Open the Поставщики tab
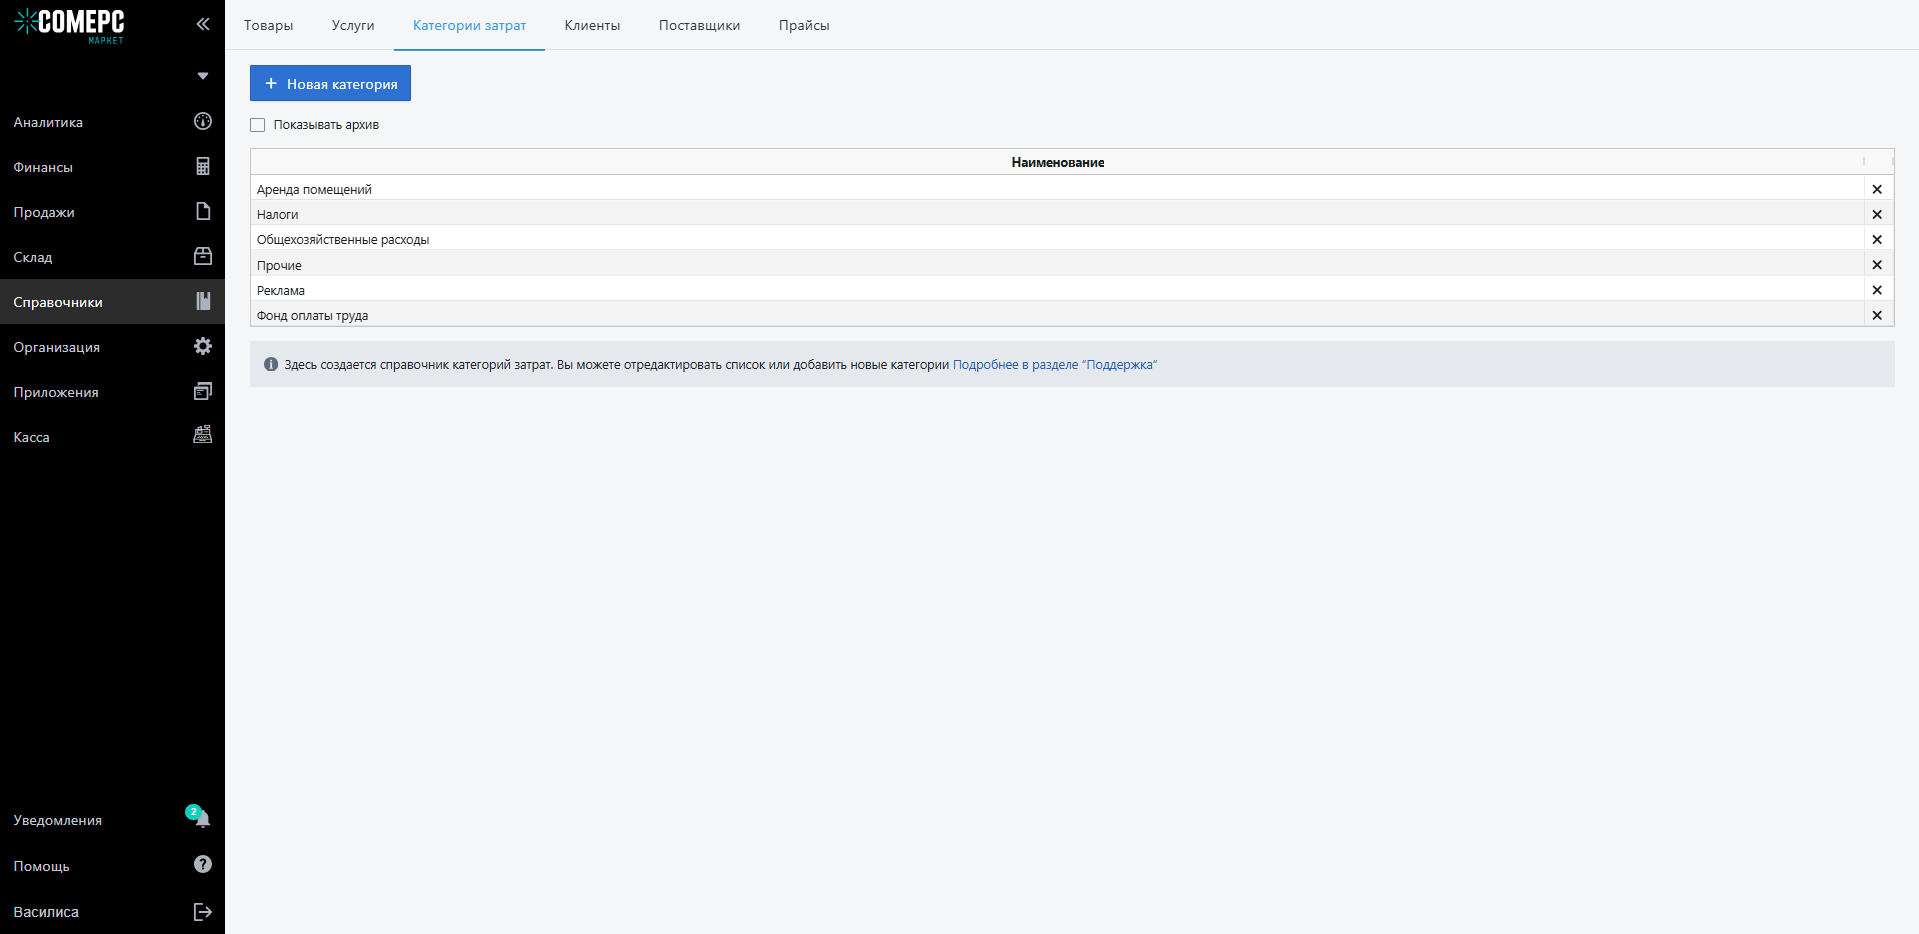This screenshot has height=934, width=1919. tap(699, 25)
